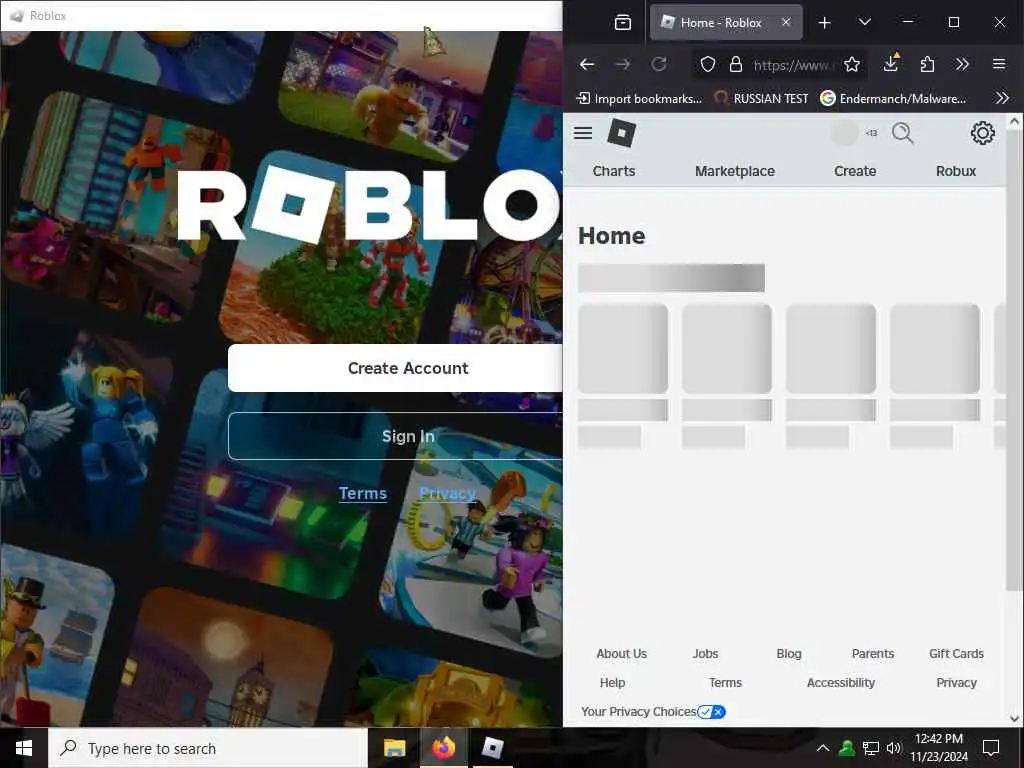This screenshot has height=768, width=1024.
Task: Open About Us footer link
Action: click(x=621, y=654)
